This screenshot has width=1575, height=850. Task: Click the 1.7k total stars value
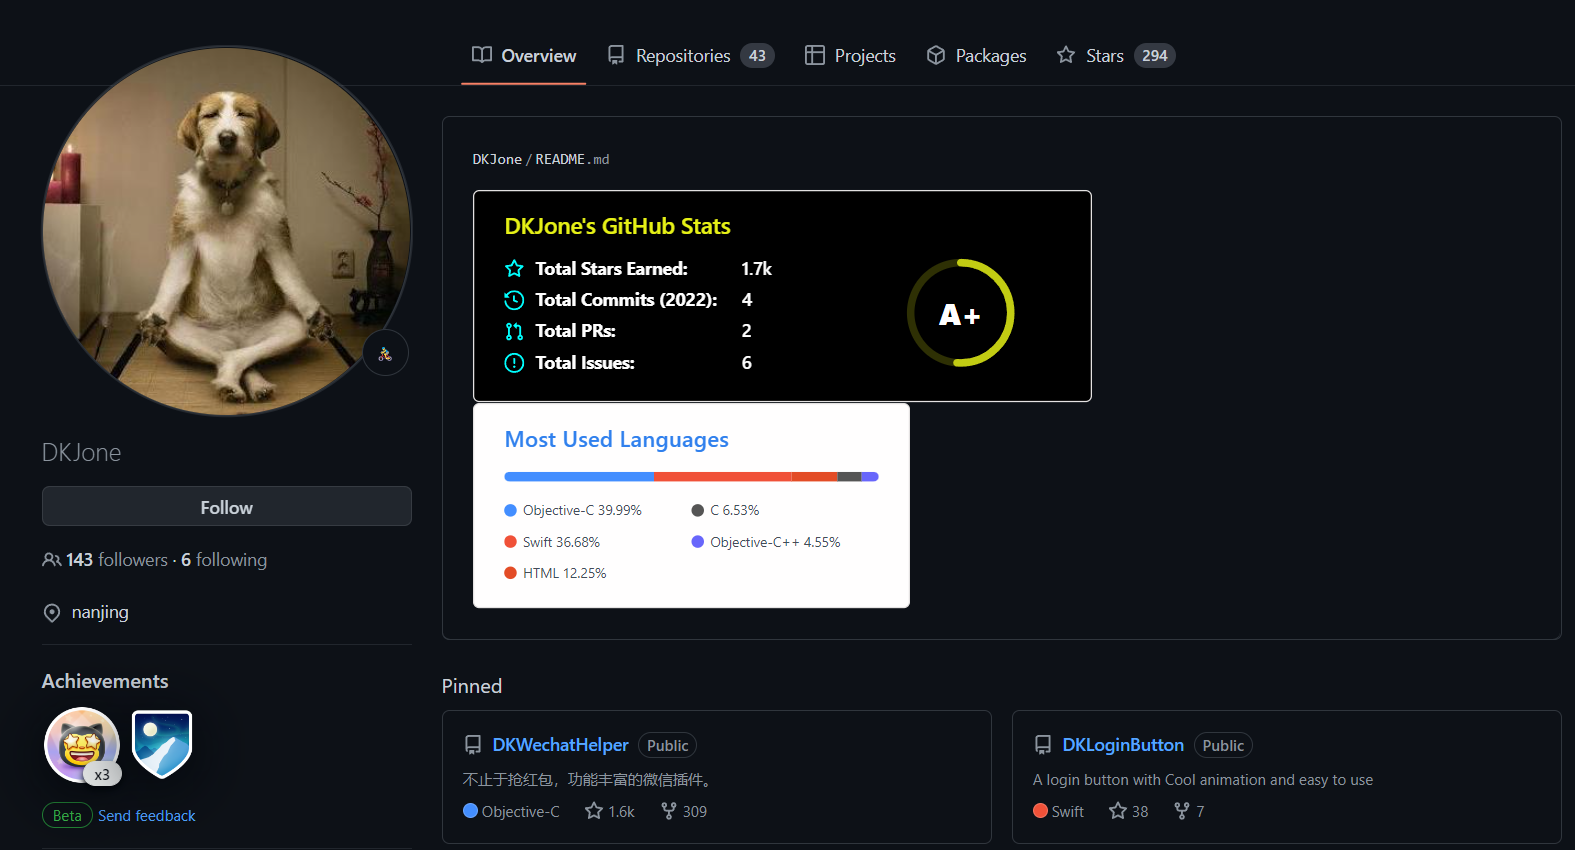point(756,269)
